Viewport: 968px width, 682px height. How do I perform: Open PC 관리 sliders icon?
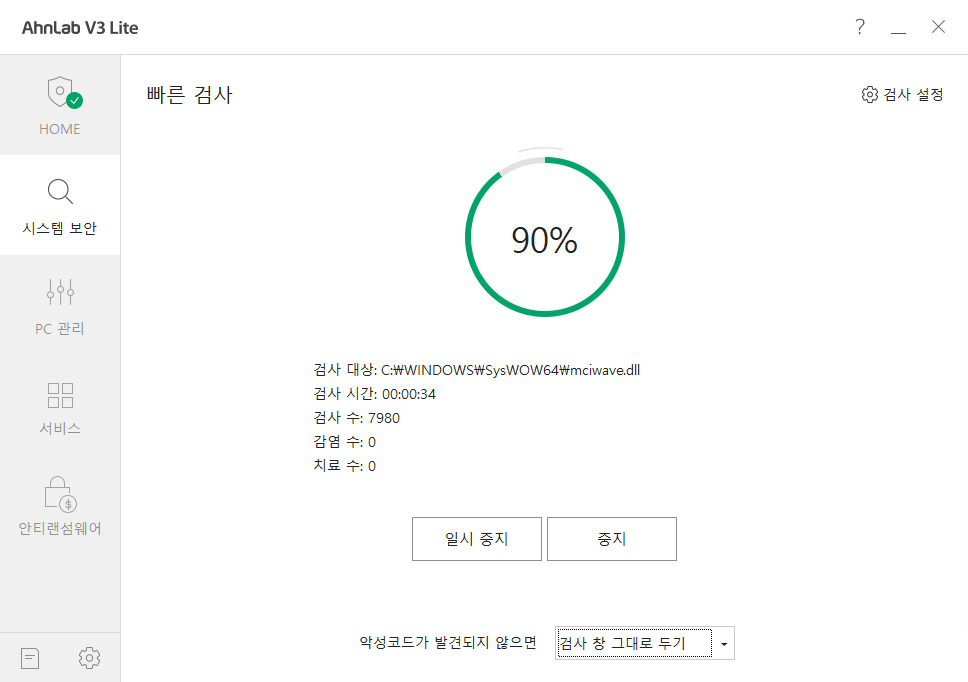click(x=60, y=291)
